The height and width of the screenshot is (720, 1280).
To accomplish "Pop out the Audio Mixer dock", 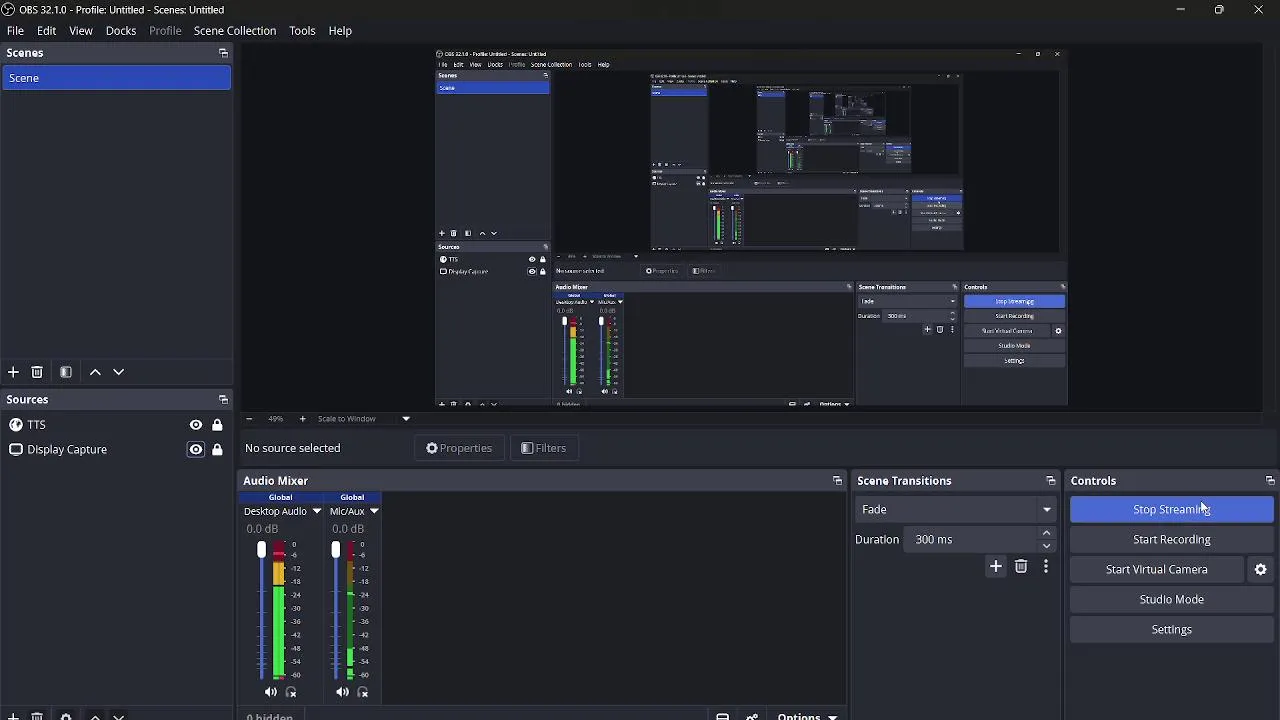I will pos(837,481).
